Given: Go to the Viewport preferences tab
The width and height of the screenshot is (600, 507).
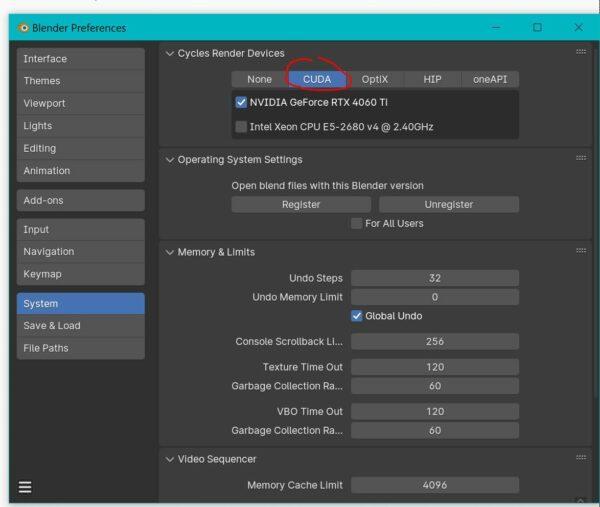Looking at the screenshot, I should [x=81, y=103].
